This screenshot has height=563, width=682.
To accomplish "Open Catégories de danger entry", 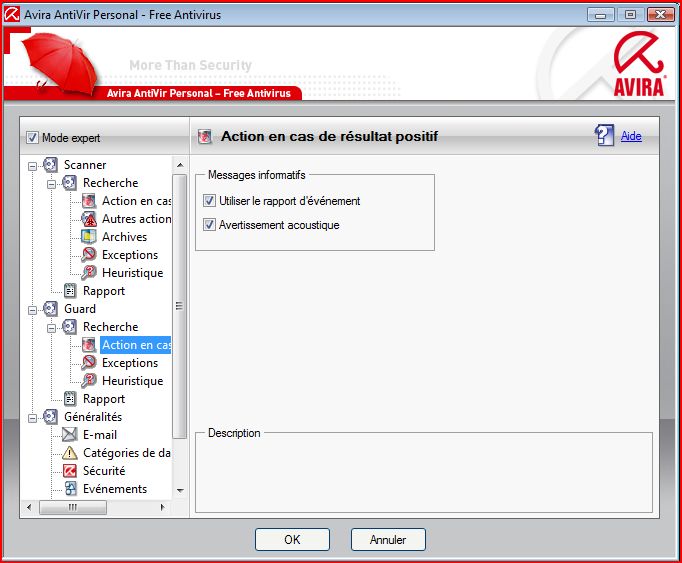I will tap(127, 453).
